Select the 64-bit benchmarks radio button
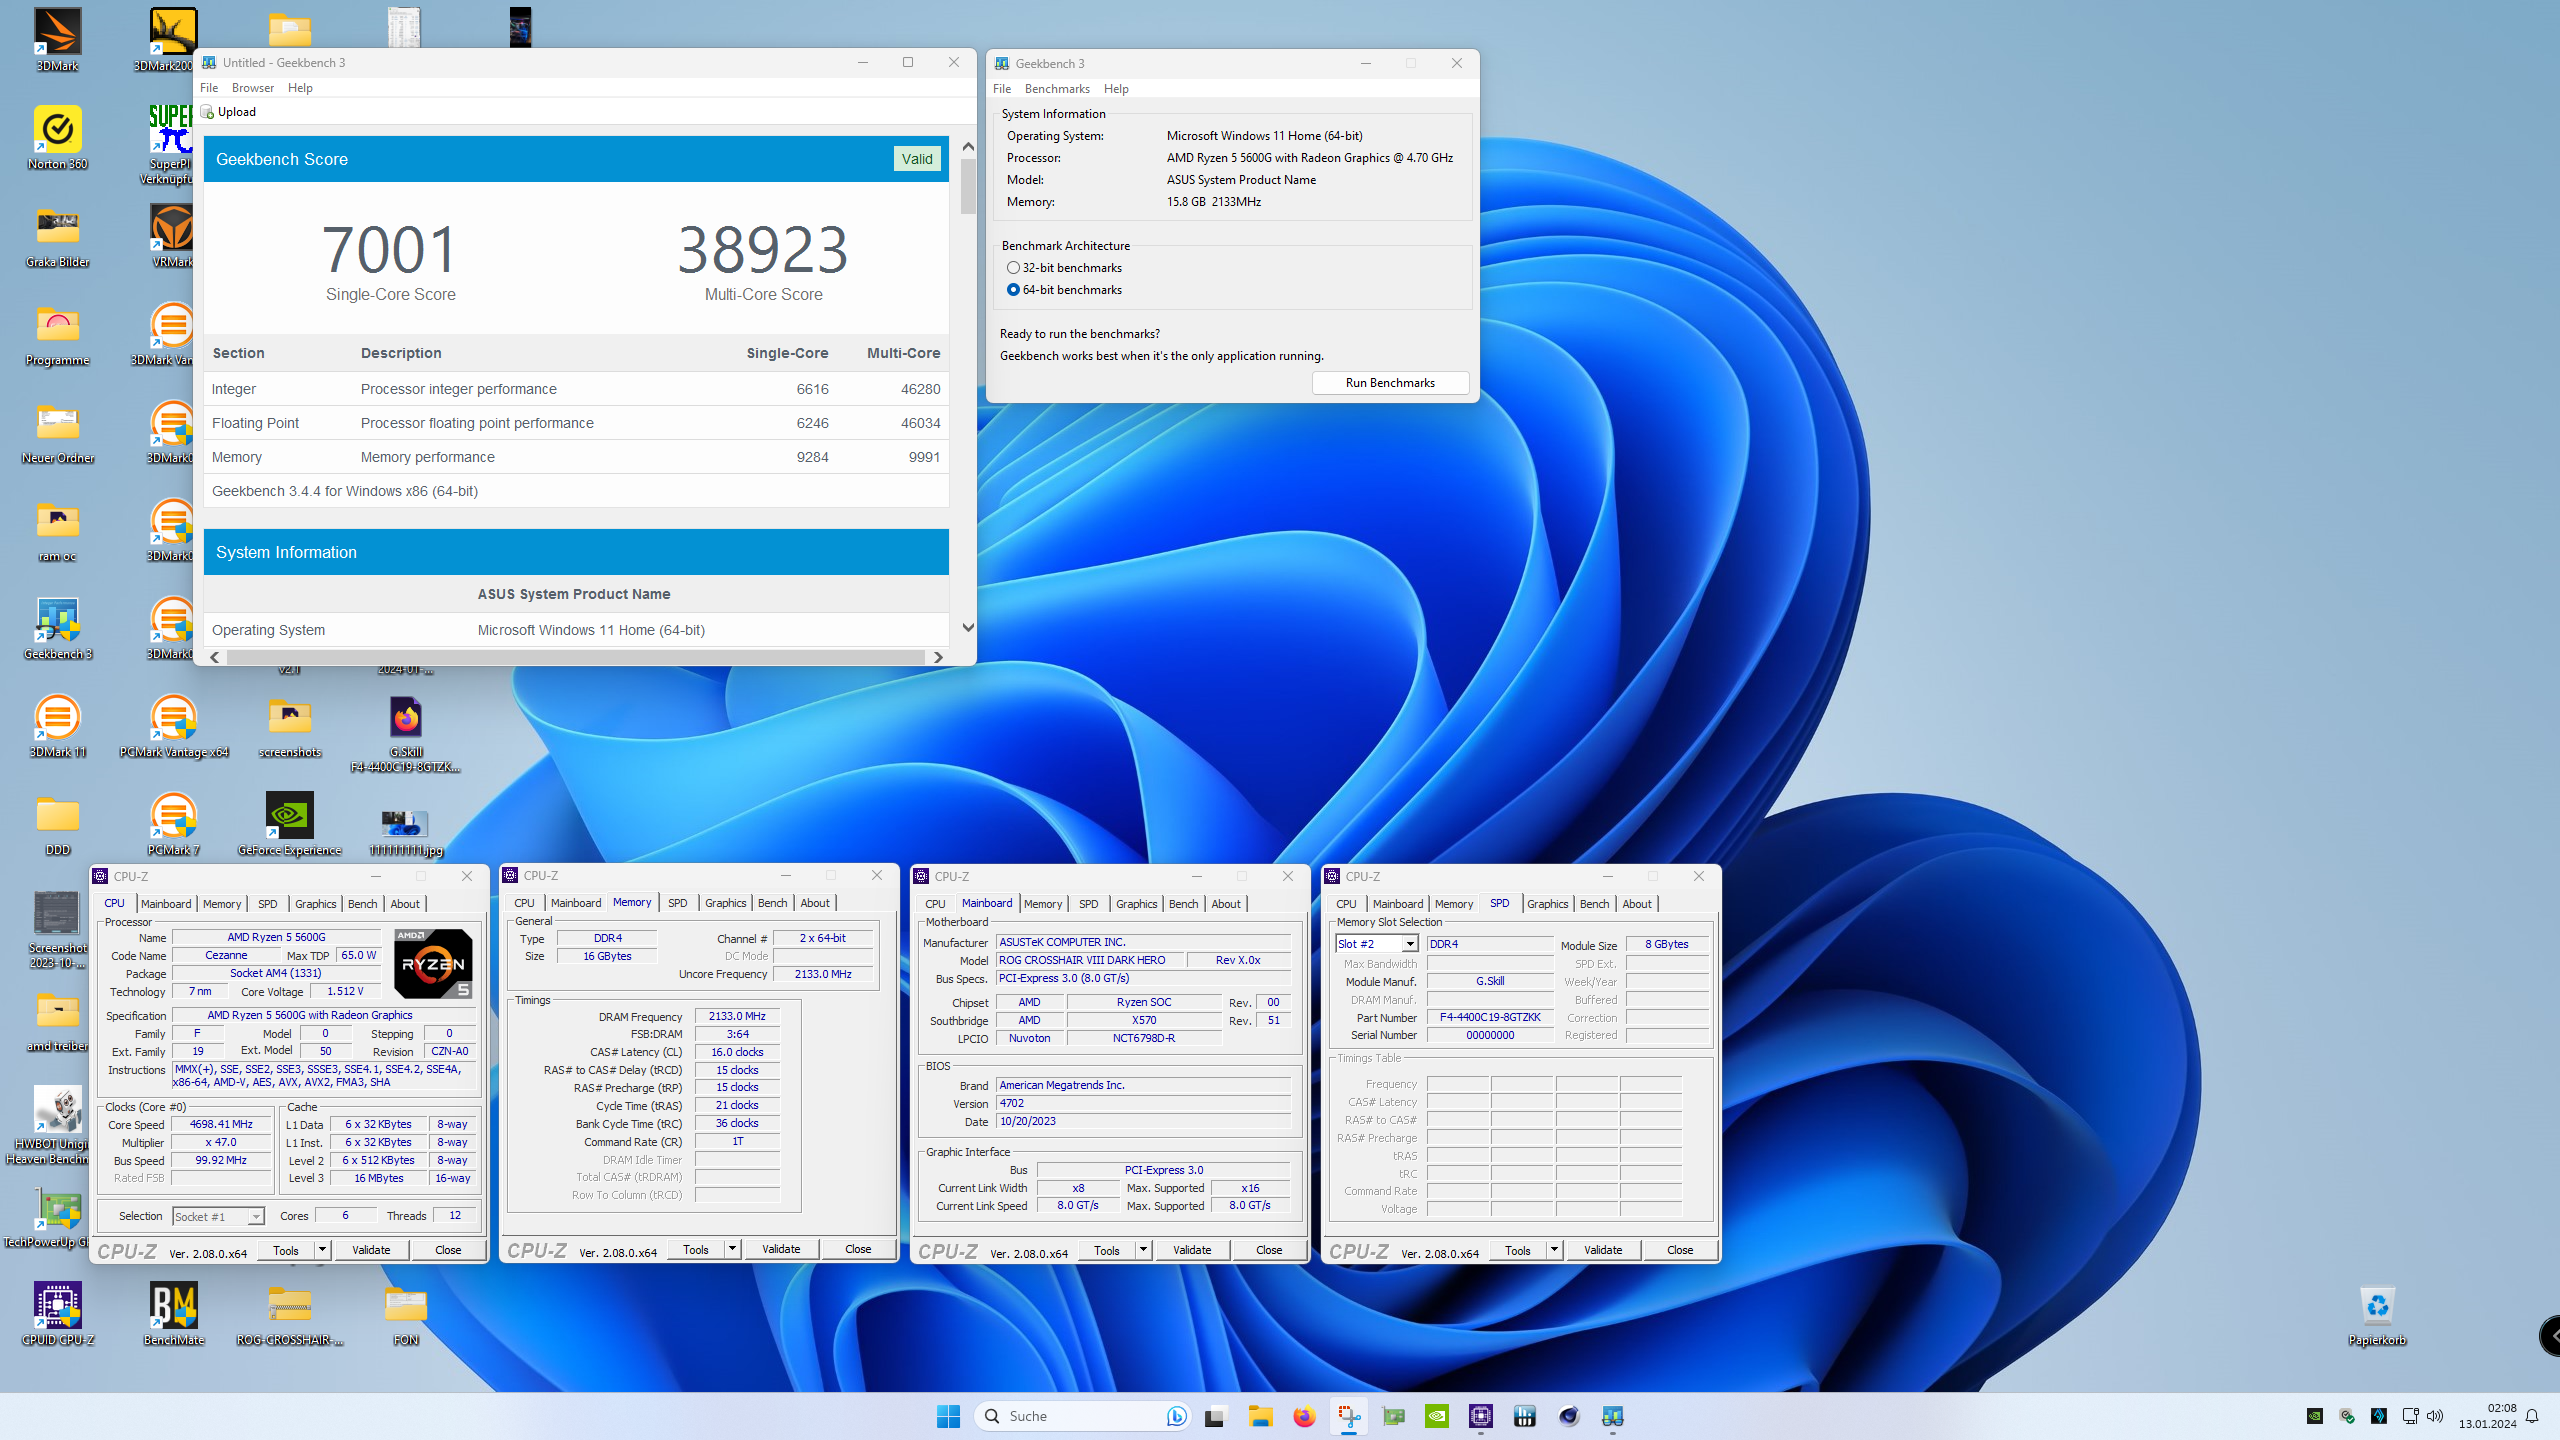The height and width of the screenshot is (1440, 2560). click(1013, 290)
